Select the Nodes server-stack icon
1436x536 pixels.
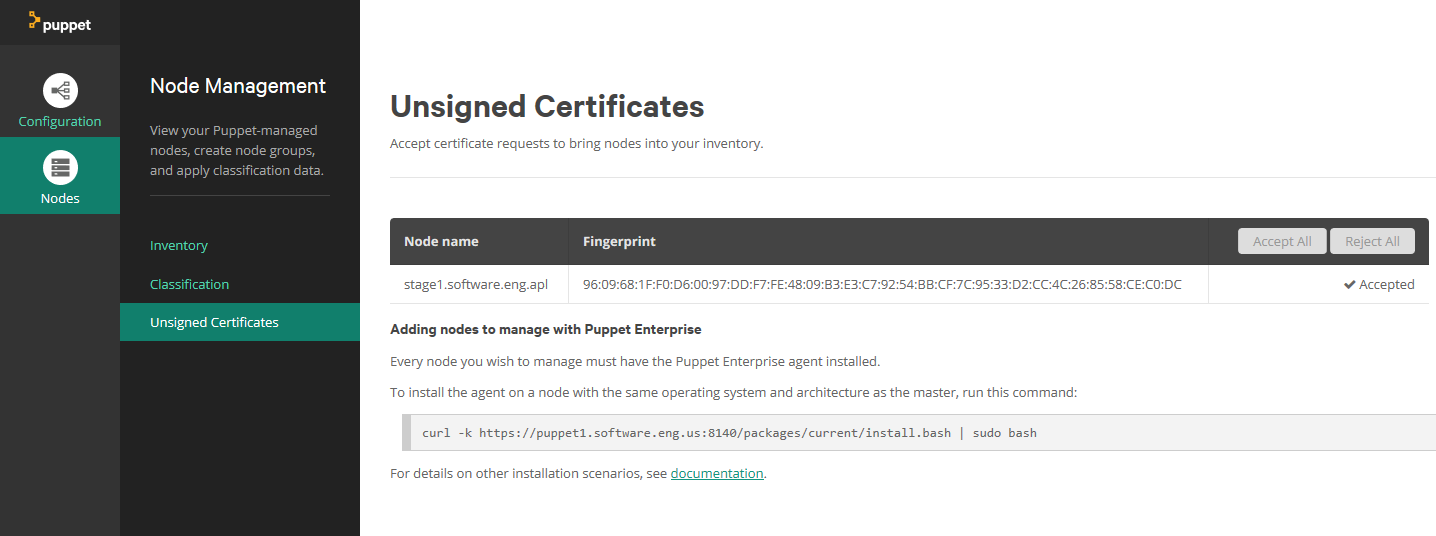click(x=60, y=167)
